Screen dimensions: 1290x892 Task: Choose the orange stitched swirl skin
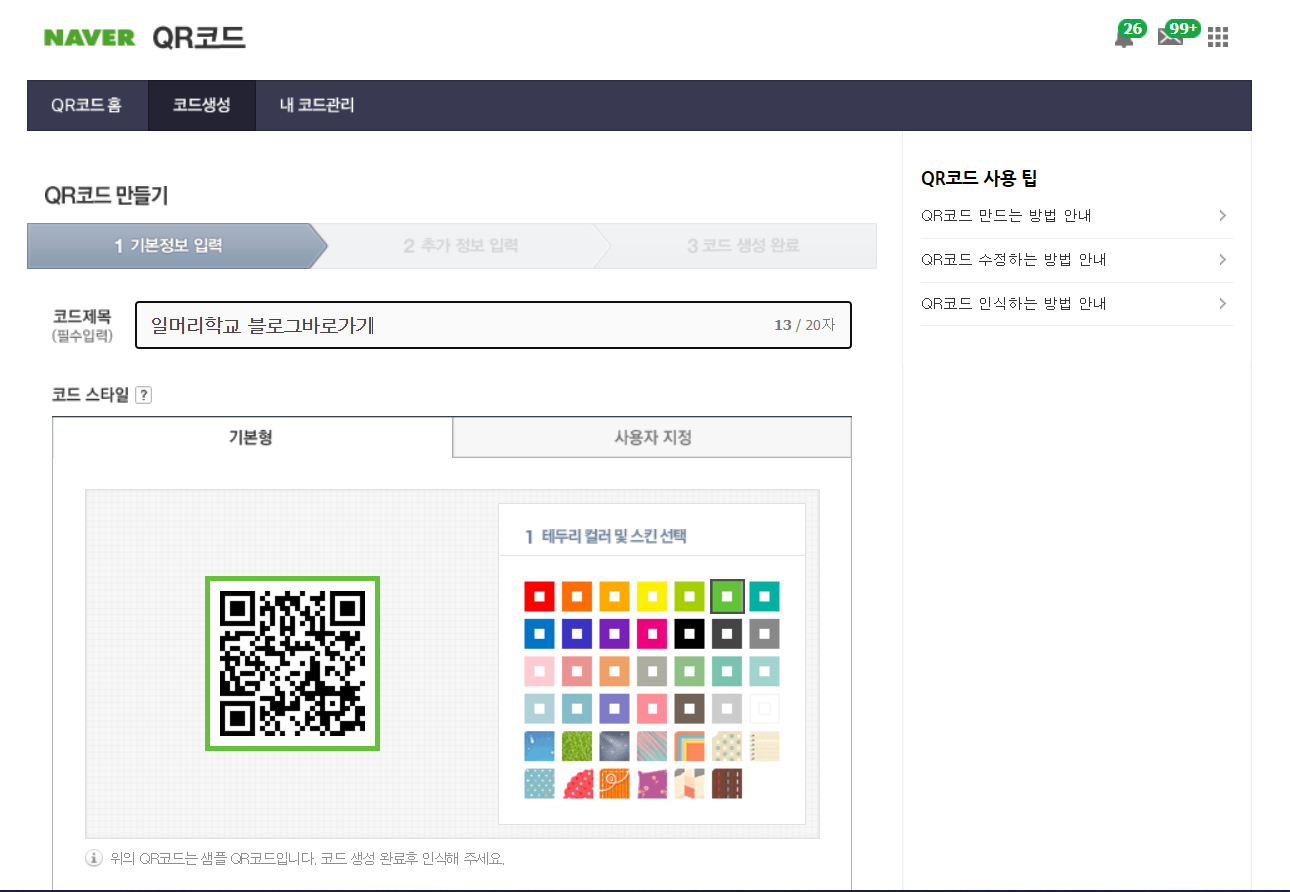point(614,784)
